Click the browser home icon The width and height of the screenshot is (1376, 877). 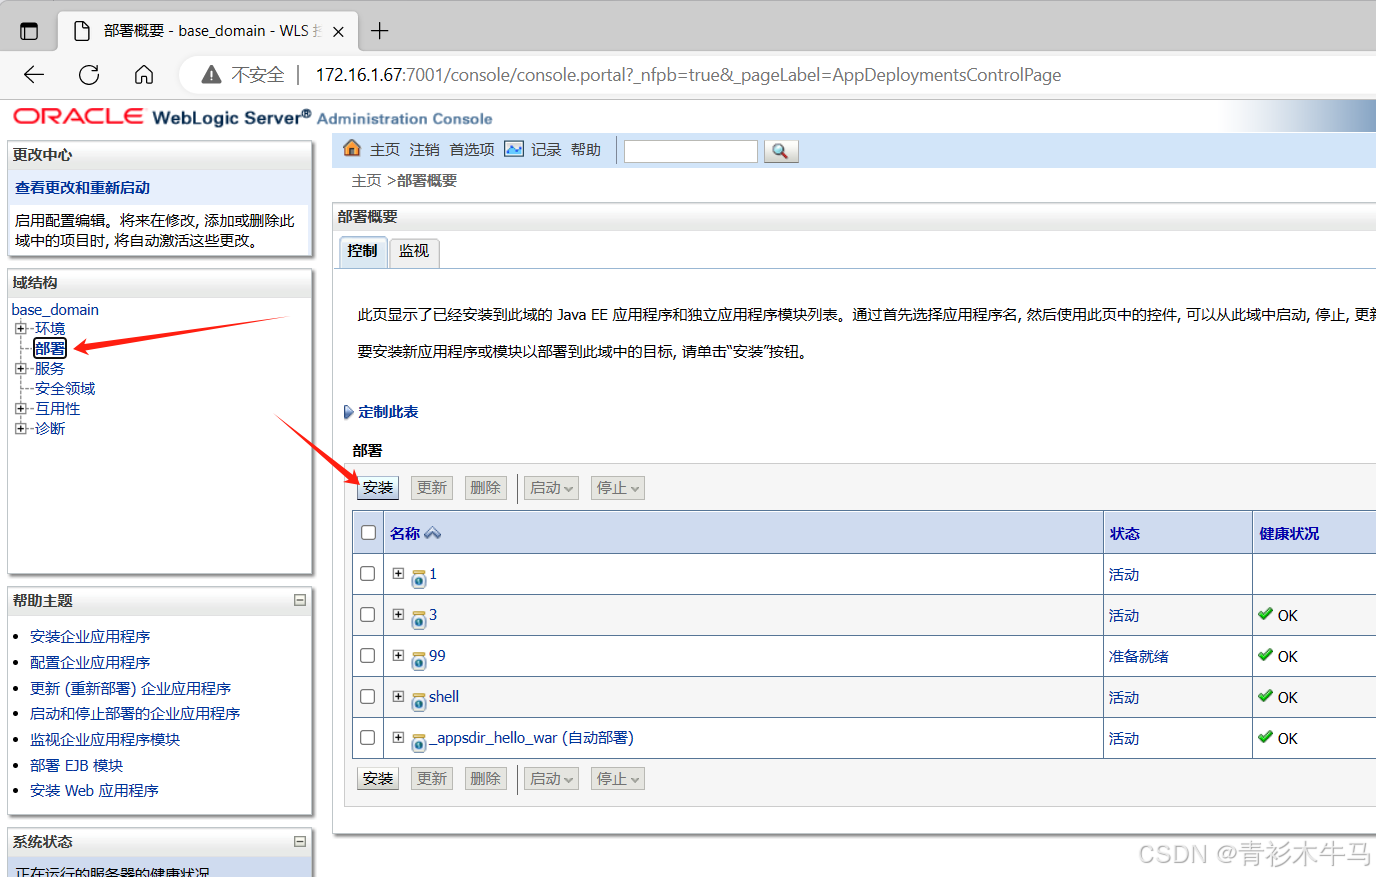[144, 75]
